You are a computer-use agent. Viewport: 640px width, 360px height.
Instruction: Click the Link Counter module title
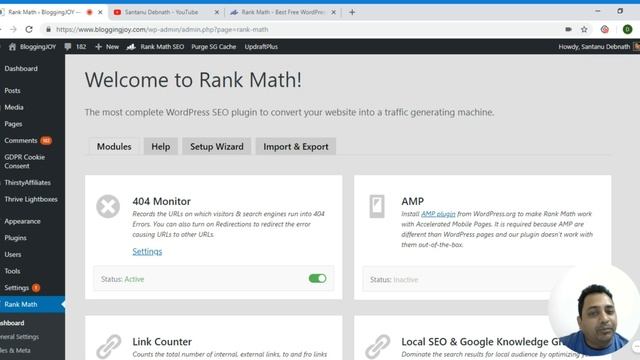tap(162, 342)
